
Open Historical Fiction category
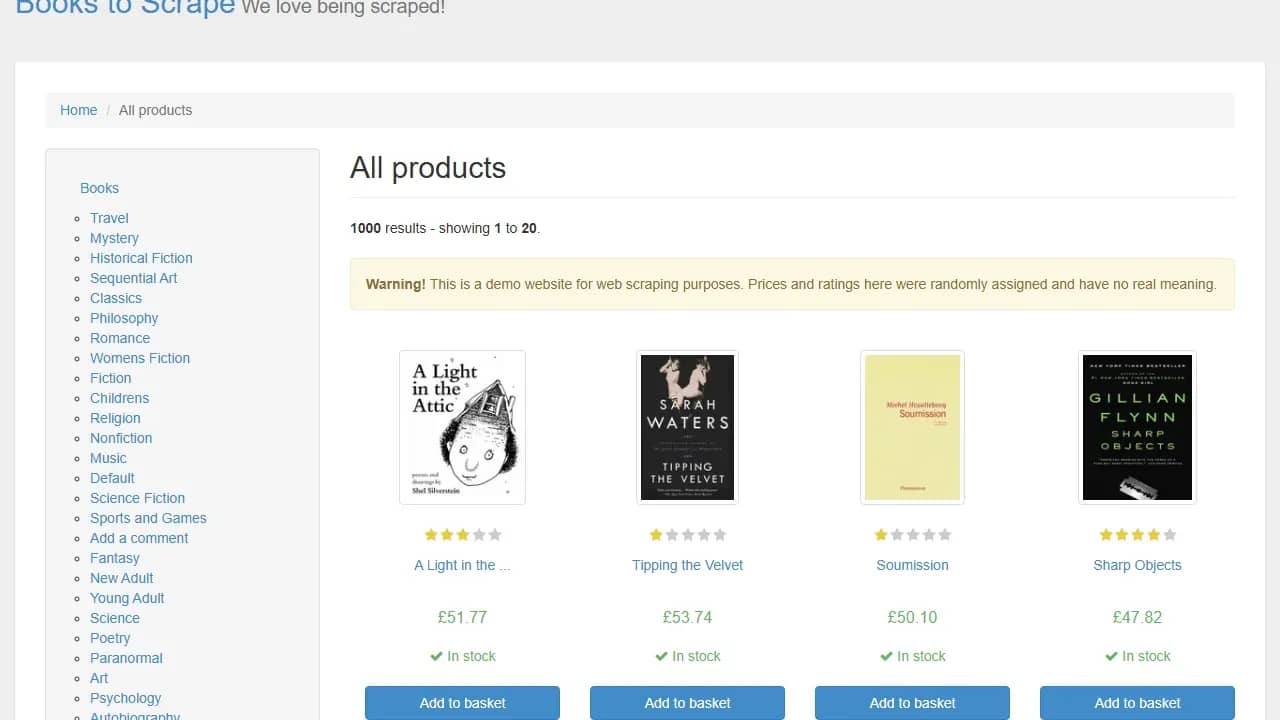coord(141,258)
